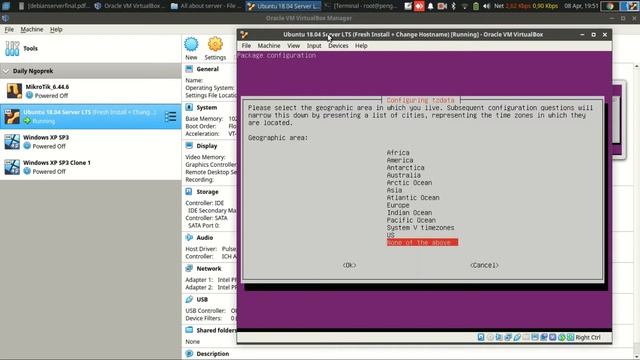Click the virtualization features V icon
Viewport: 640px width, 360px height.
553,337
